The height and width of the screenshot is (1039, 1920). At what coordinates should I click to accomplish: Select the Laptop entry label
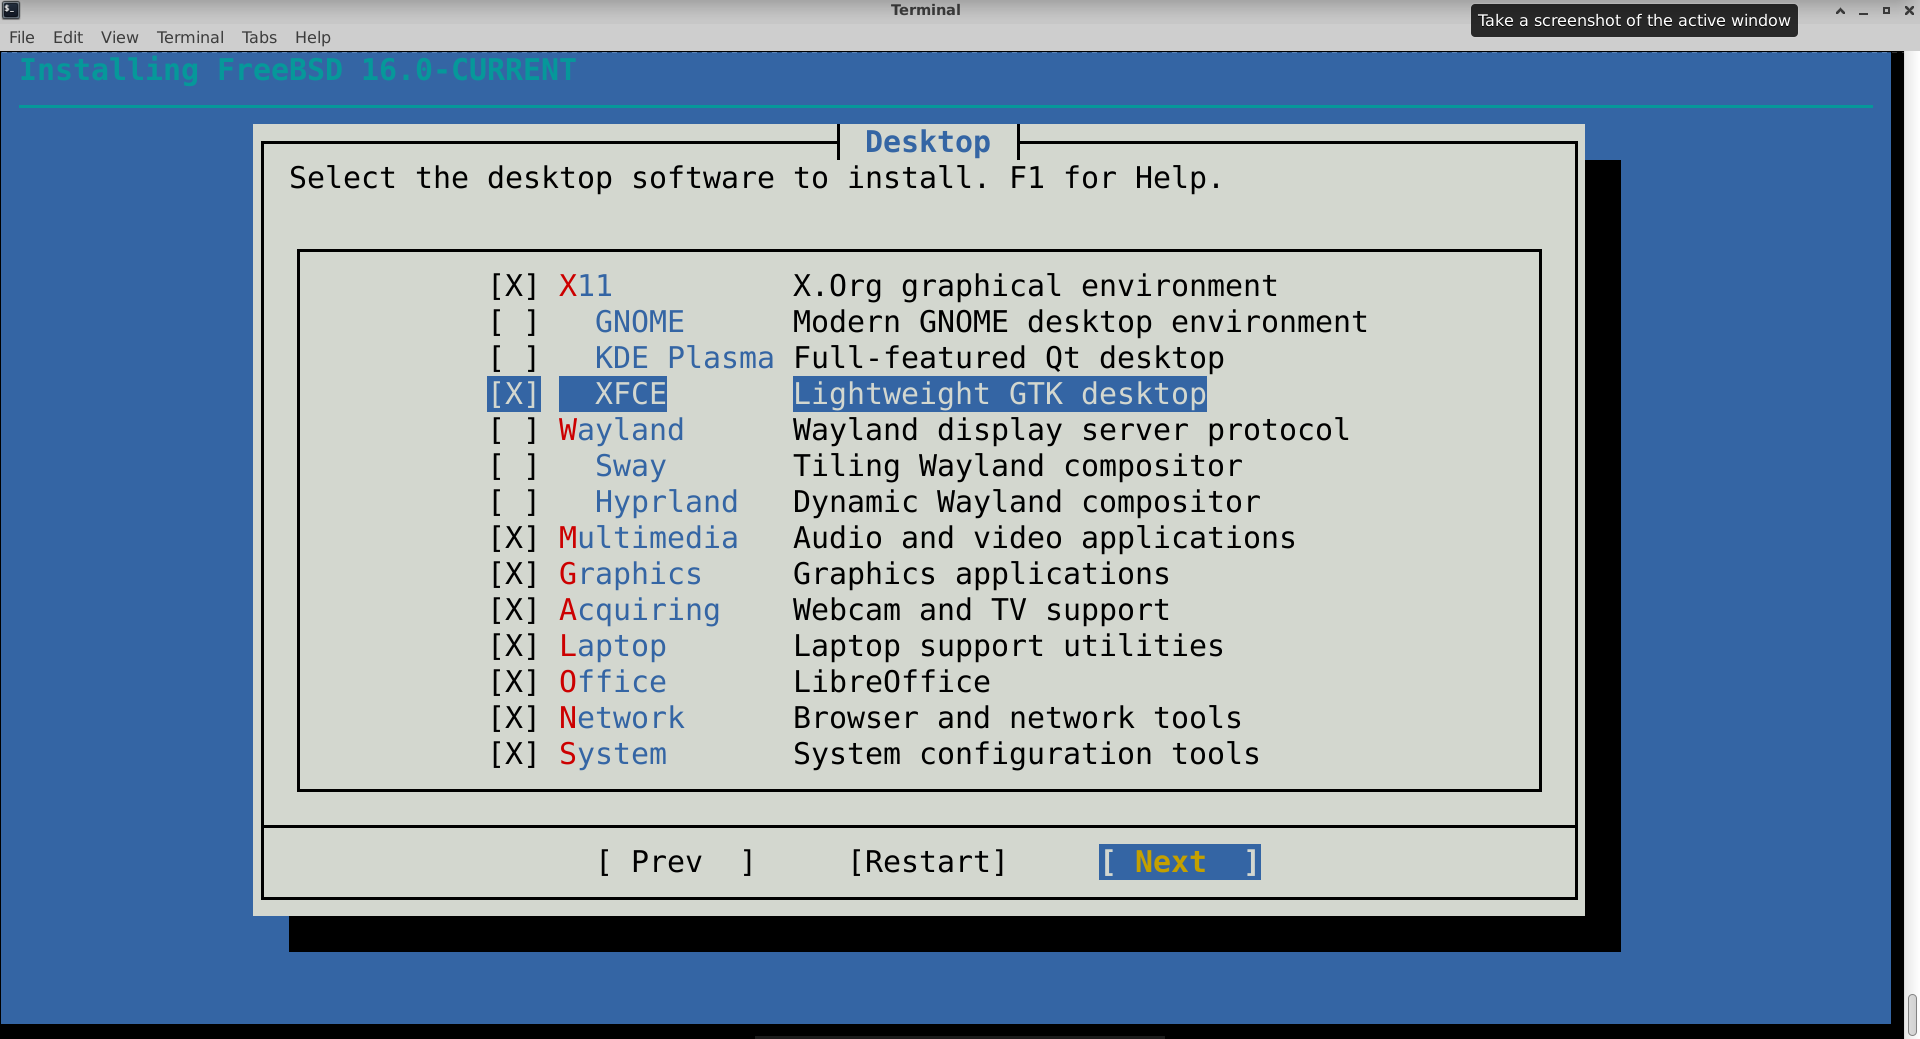click(612, 646)
